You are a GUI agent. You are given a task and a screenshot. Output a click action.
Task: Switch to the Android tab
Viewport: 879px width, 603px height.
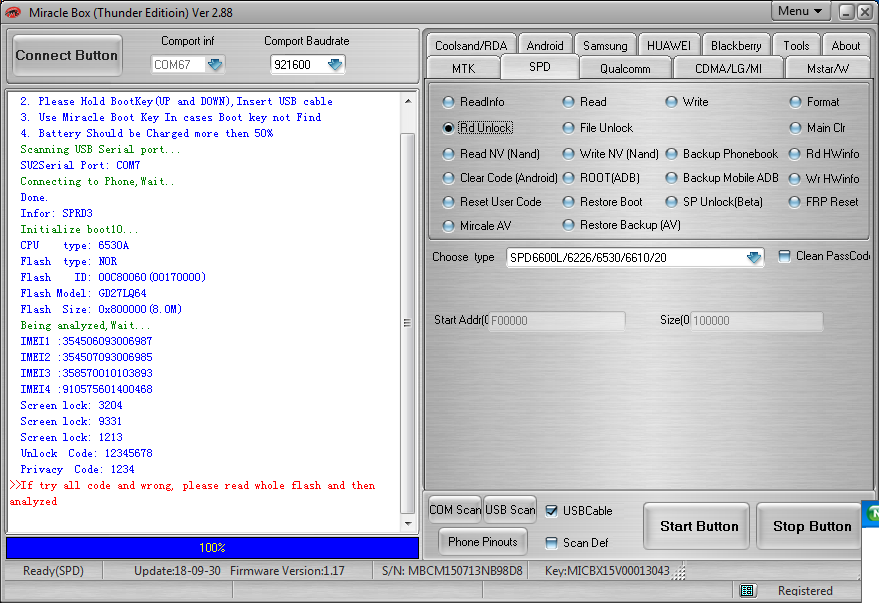click(545, 45)
